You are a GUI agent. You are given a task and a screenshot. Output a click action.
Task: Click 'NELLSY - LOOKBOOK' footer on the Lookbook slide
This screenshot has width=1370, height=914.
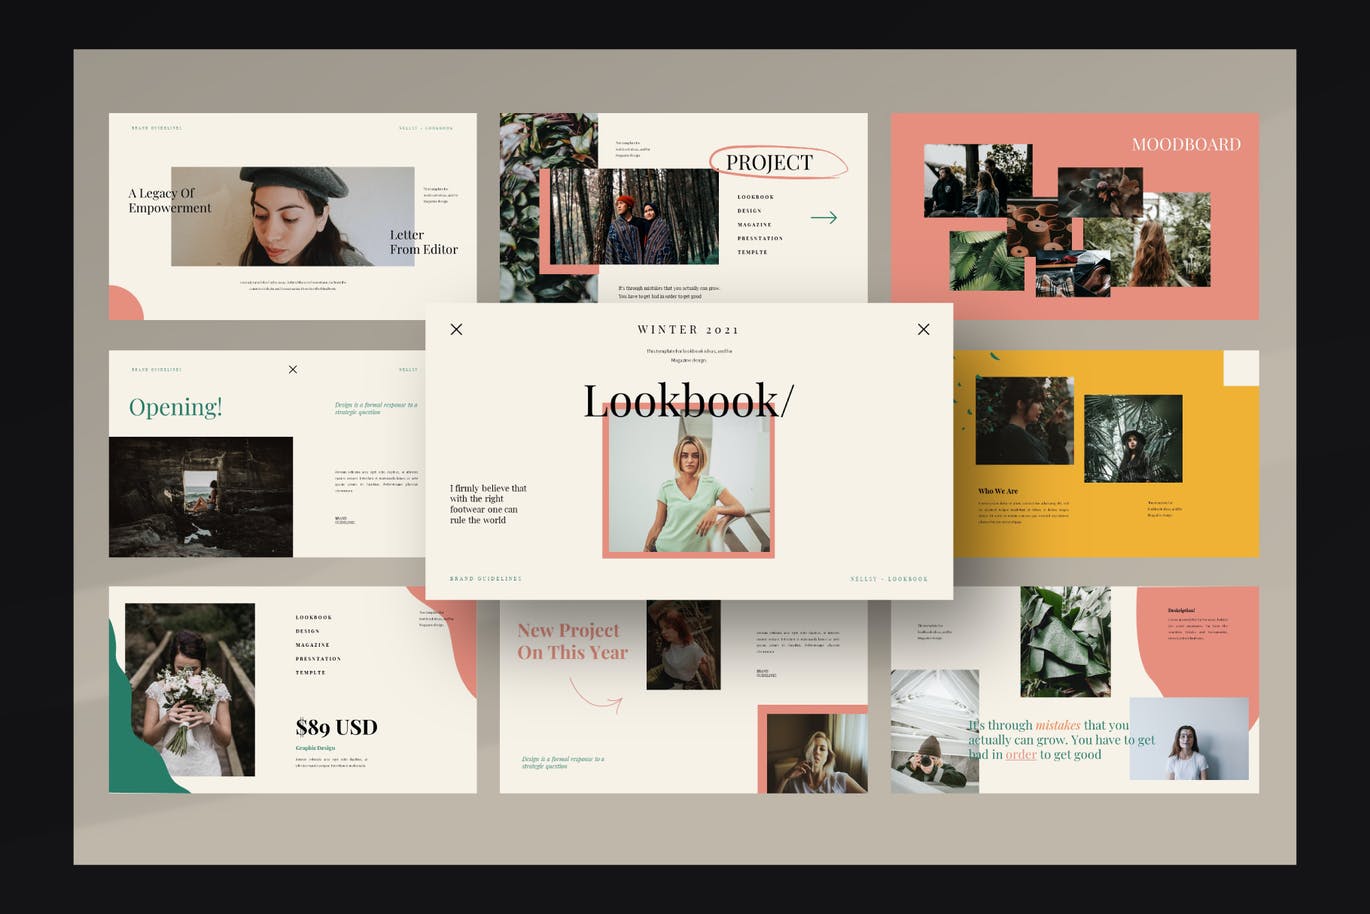tap(889, 578)
